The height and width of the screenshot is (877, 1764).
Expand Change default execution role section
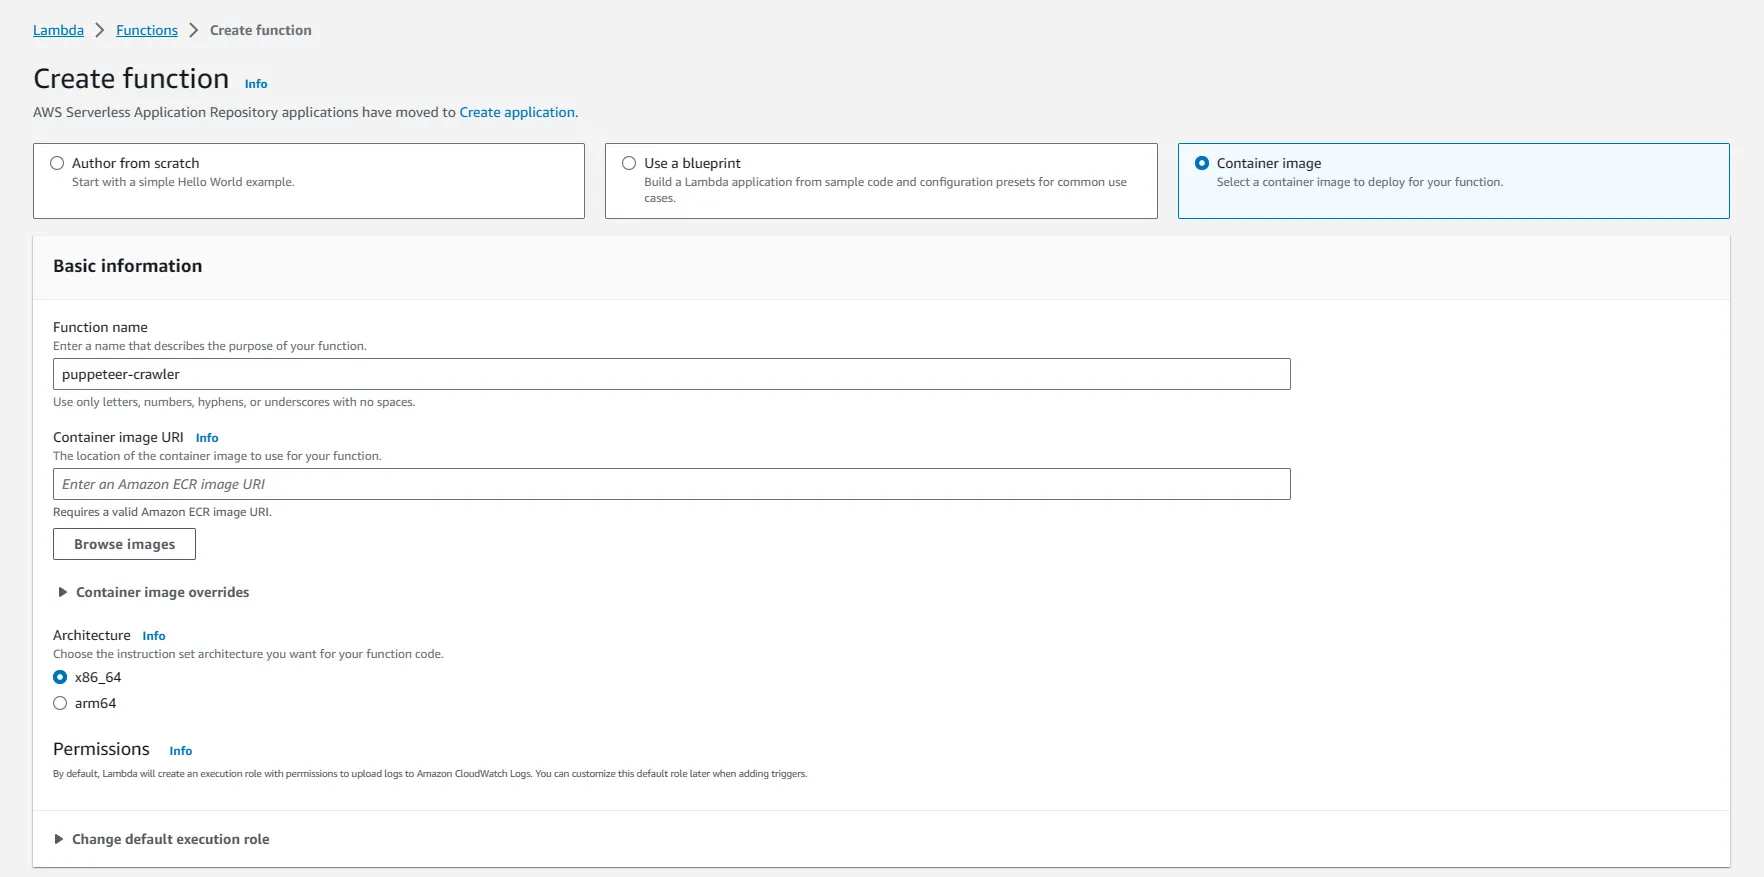click(x=161, y=839)
